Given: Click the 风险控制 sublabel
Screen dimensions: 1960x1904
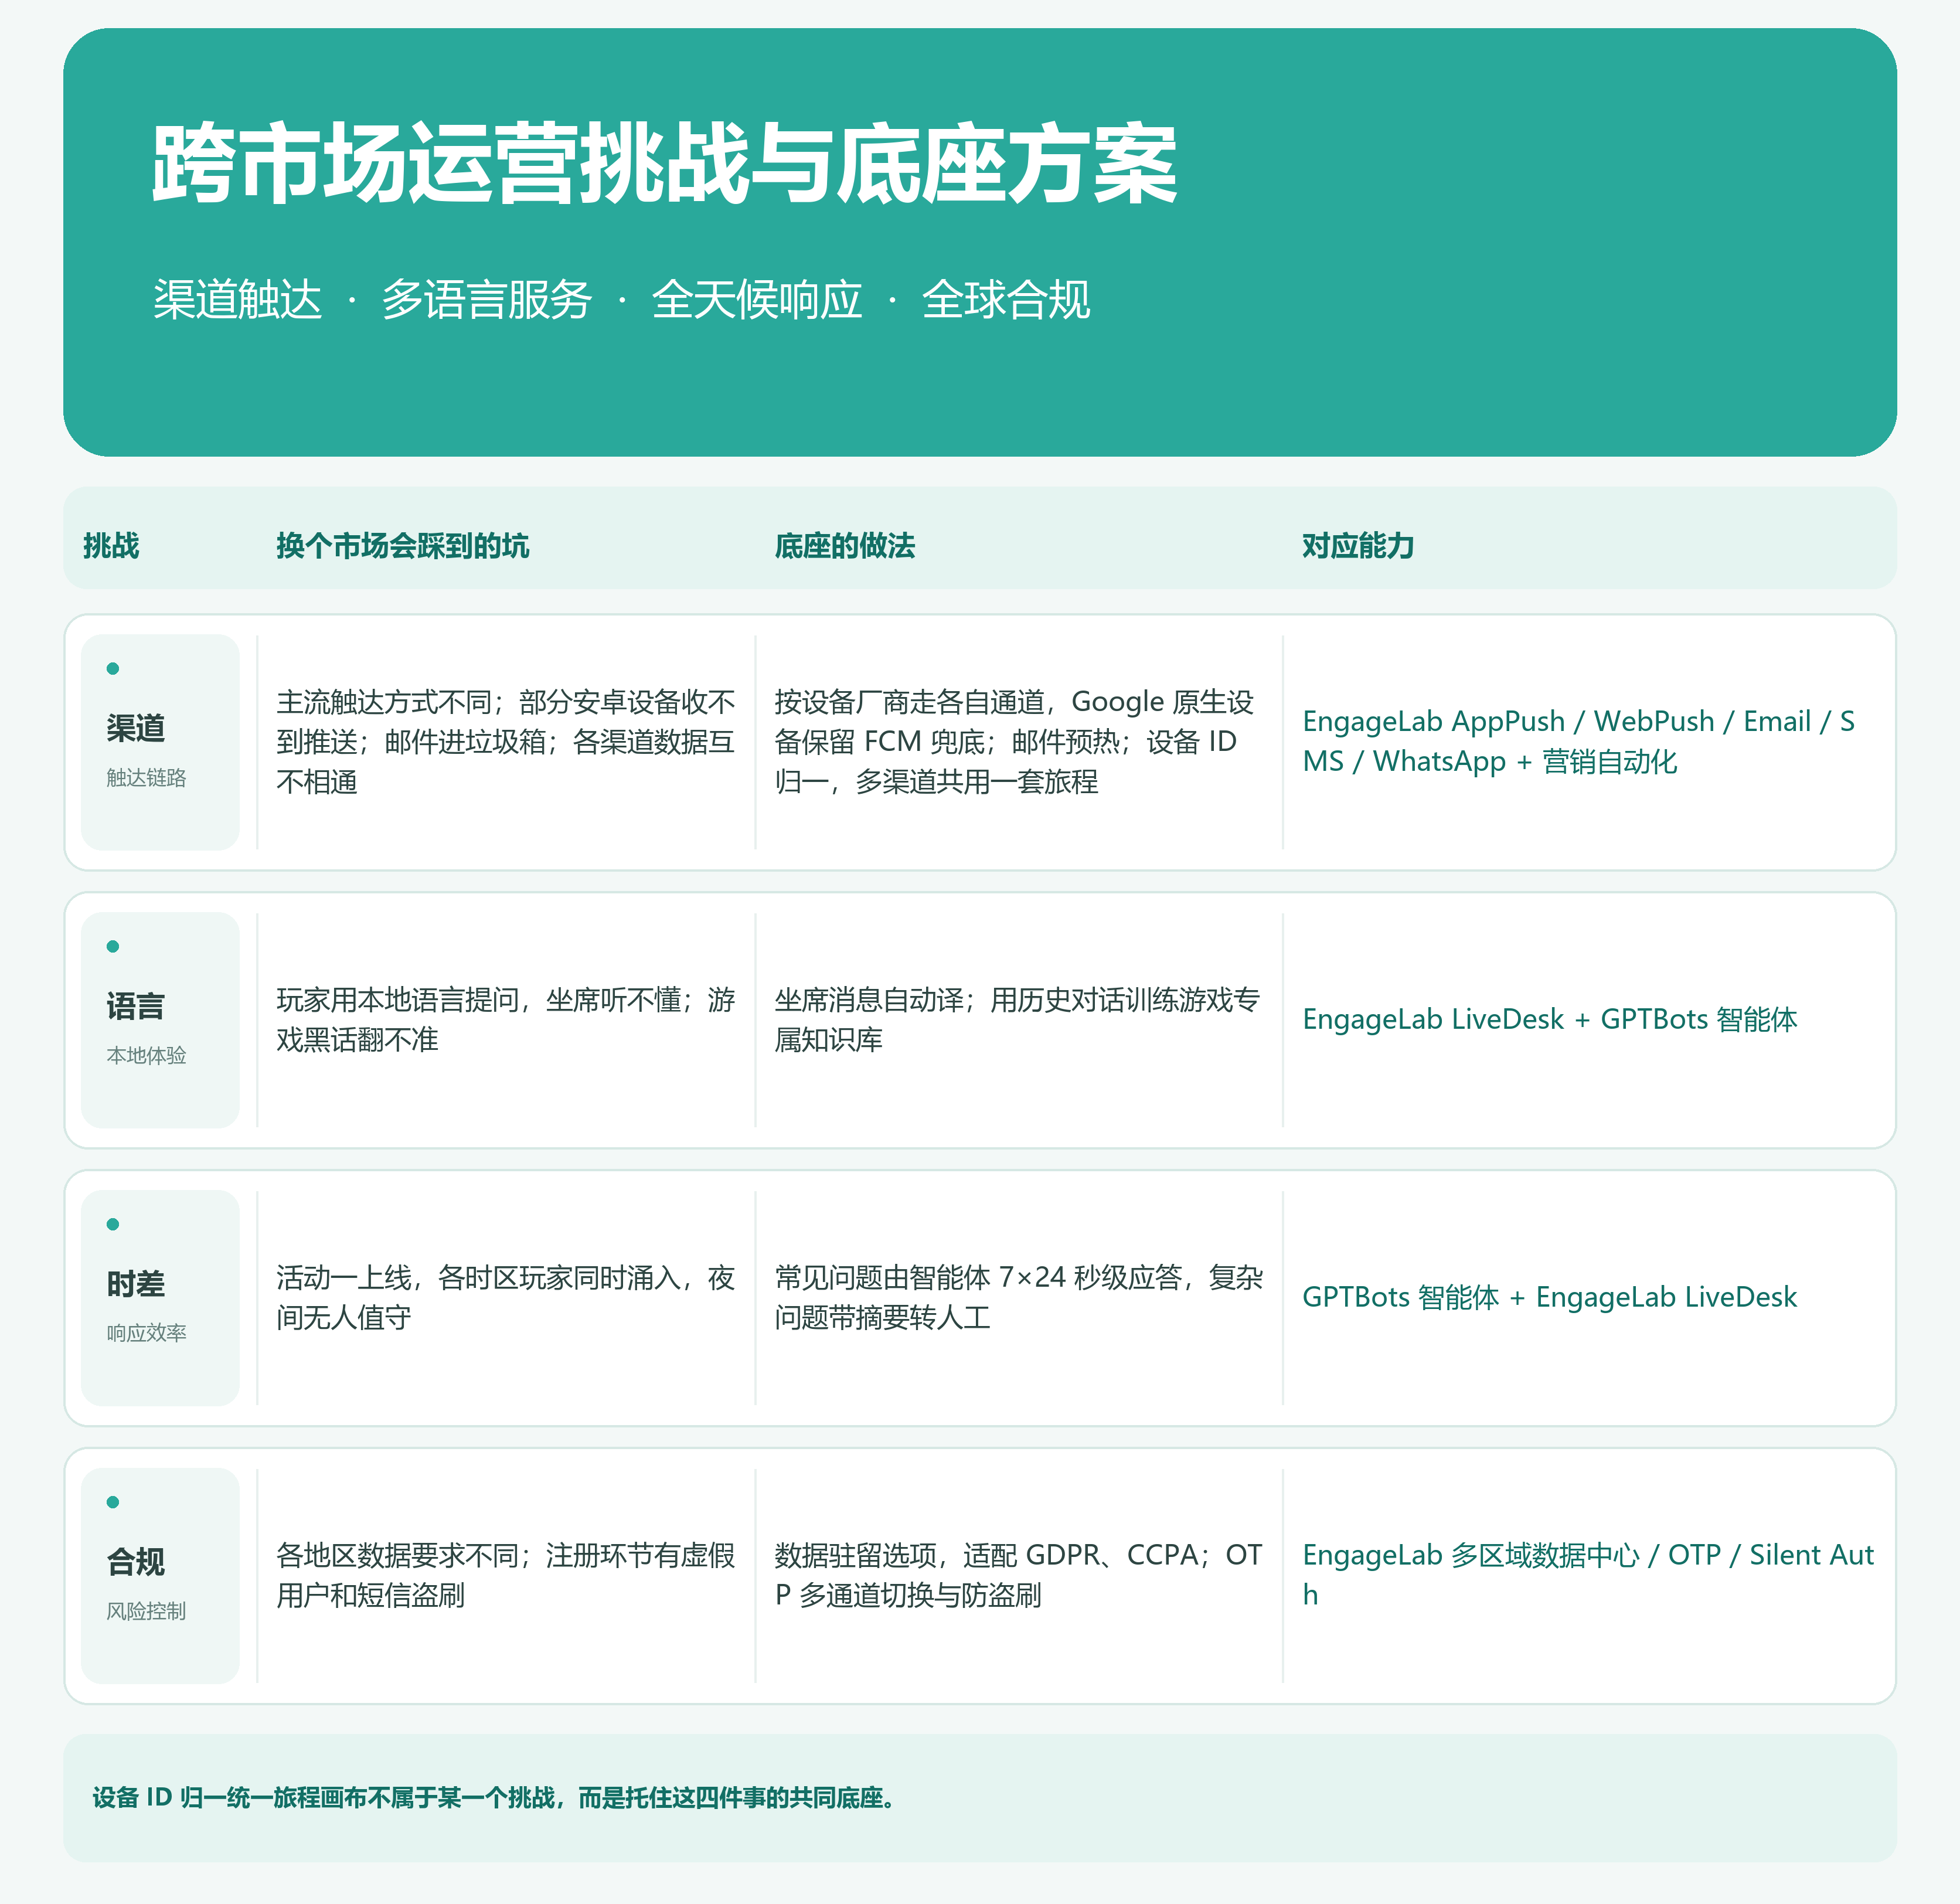Looking at the screenshot, I should (x=146, y=1611).
